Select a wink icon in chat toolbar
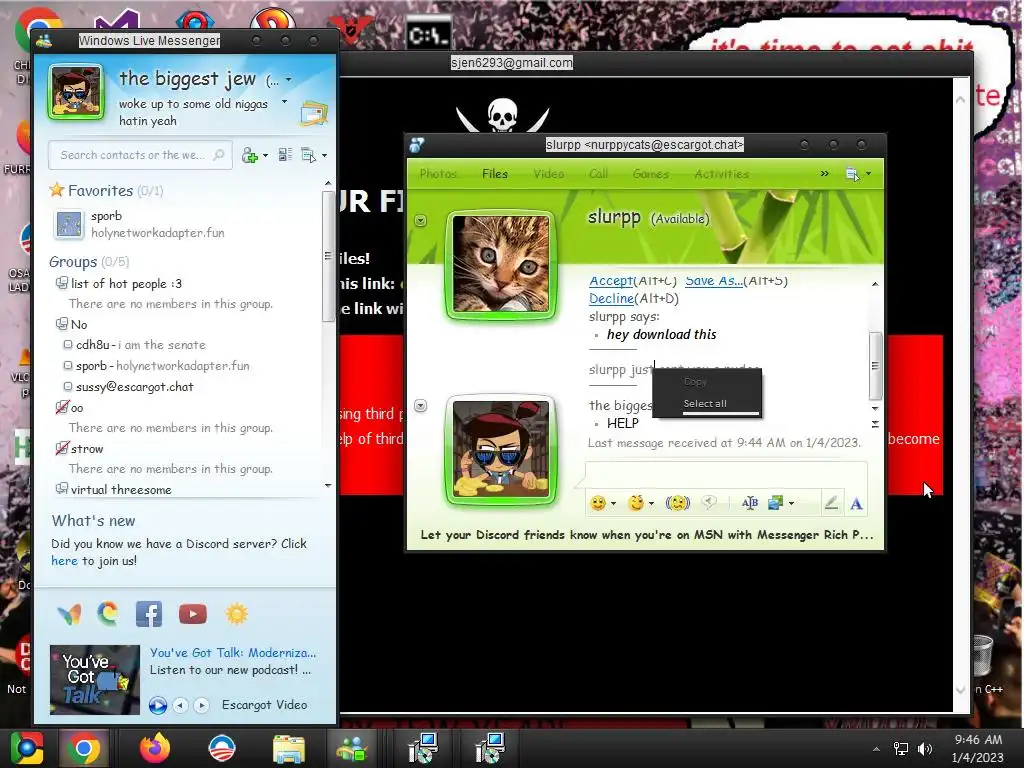 pyautogui.click(x=635, y=503)
